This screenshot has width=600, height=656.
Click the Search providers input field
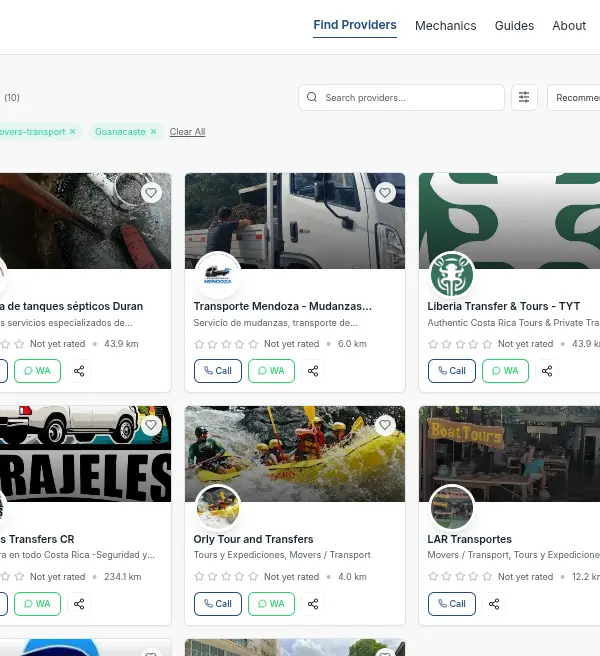point(401,97)
